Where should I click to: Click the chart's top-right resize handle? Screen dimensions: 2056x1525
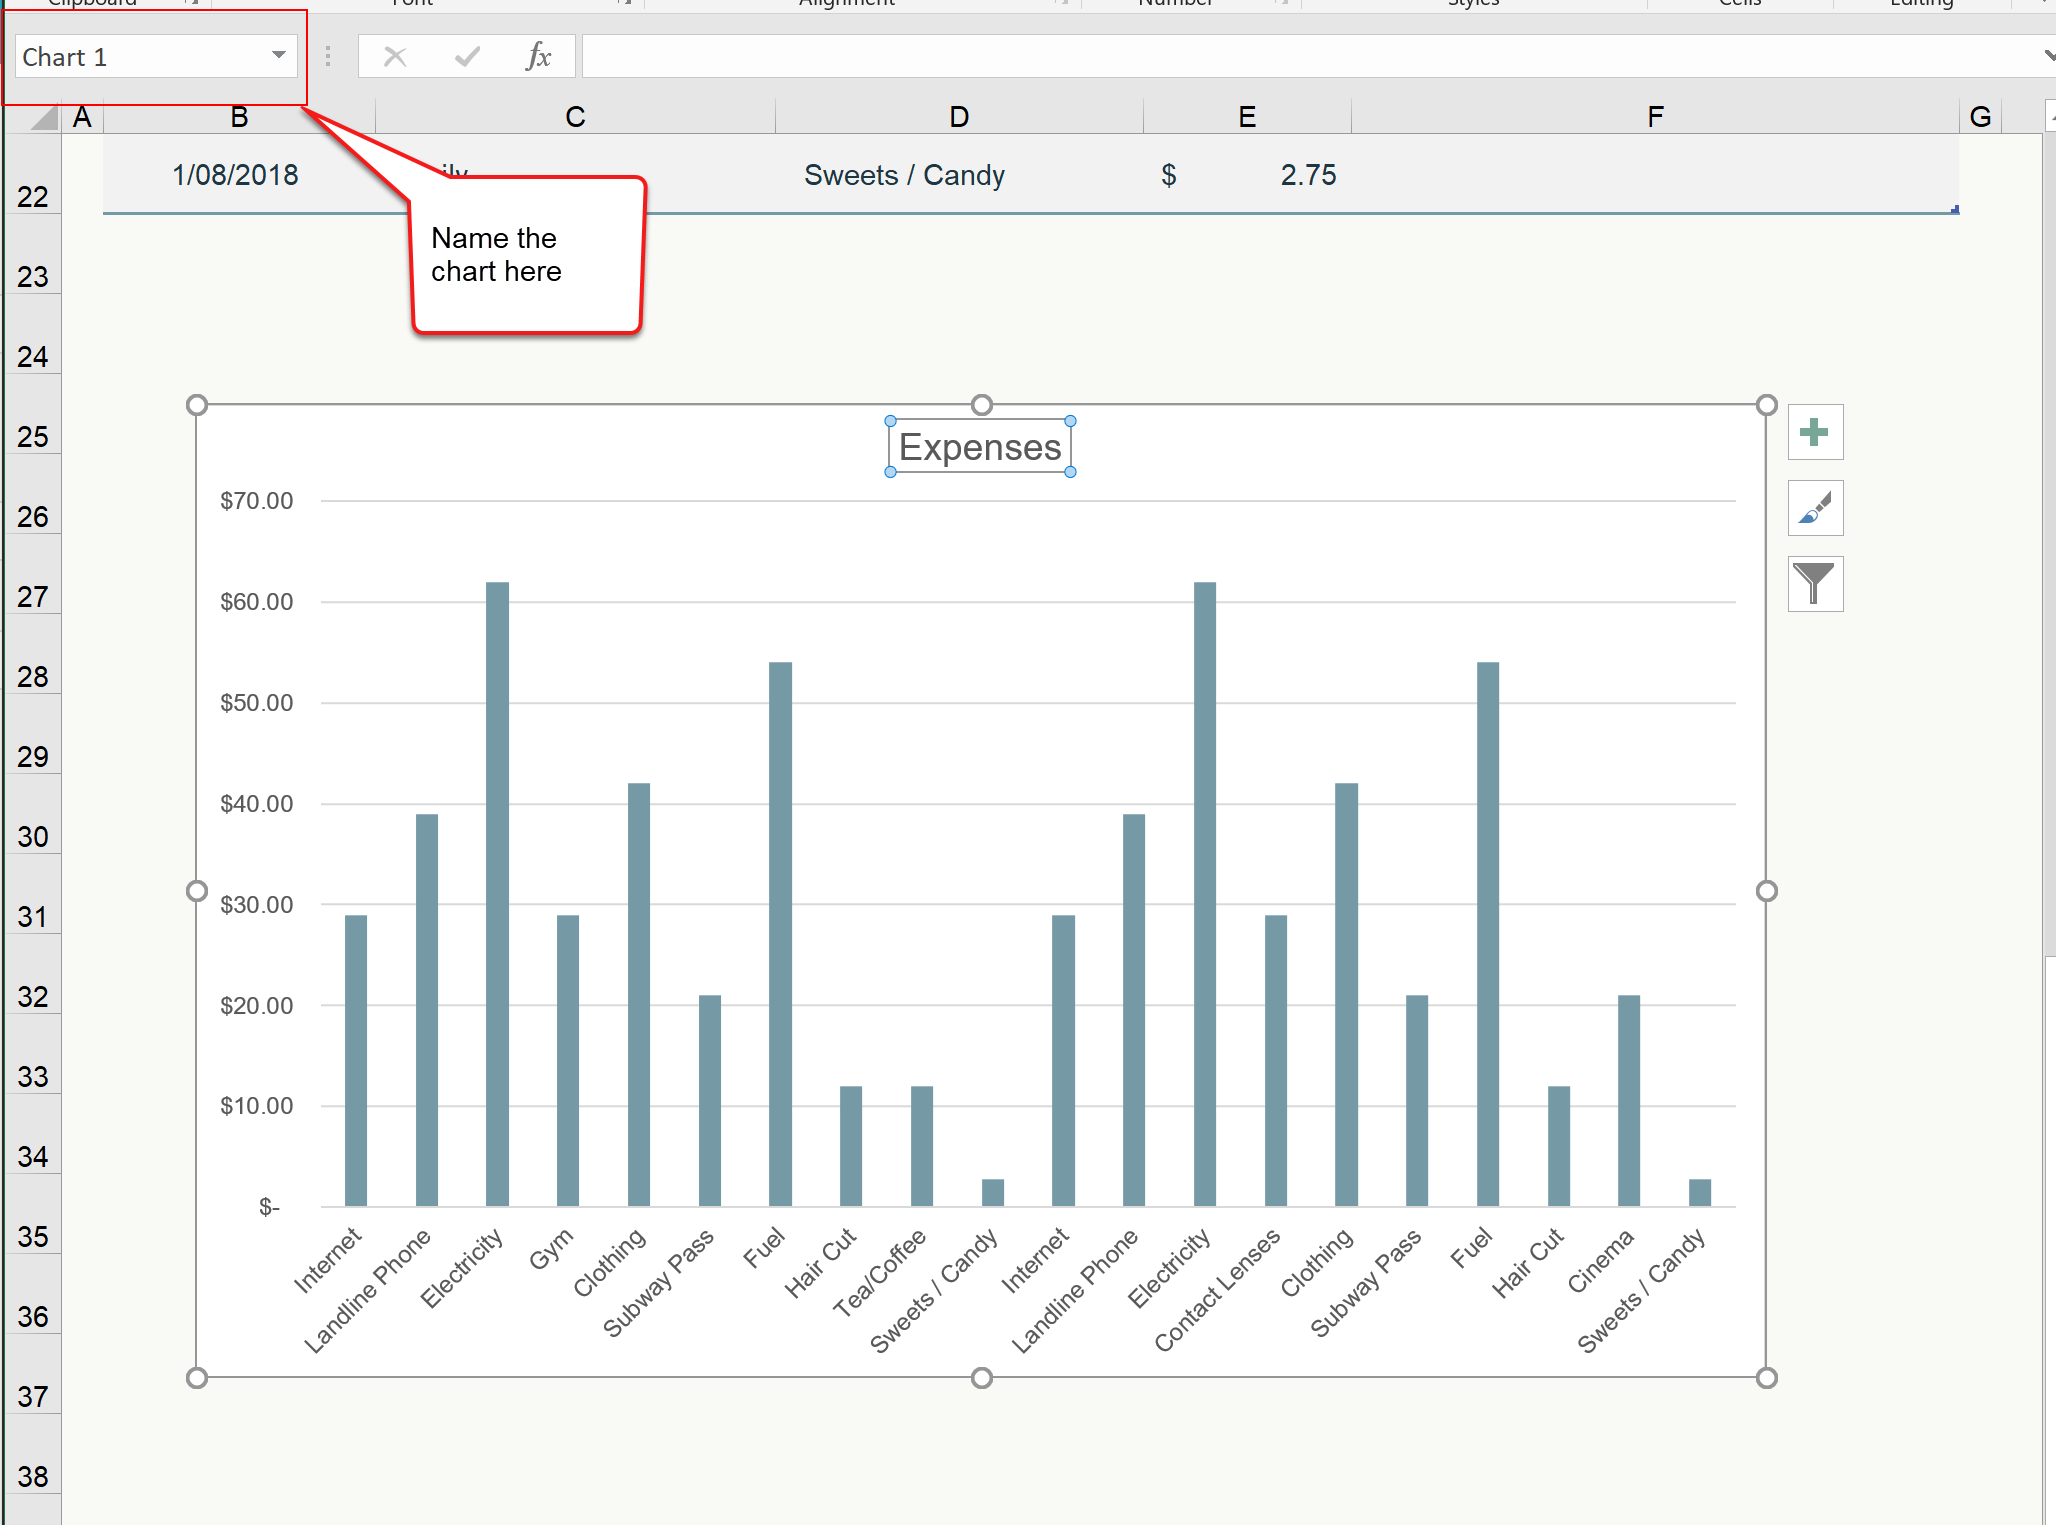[x=1766, y=405]
